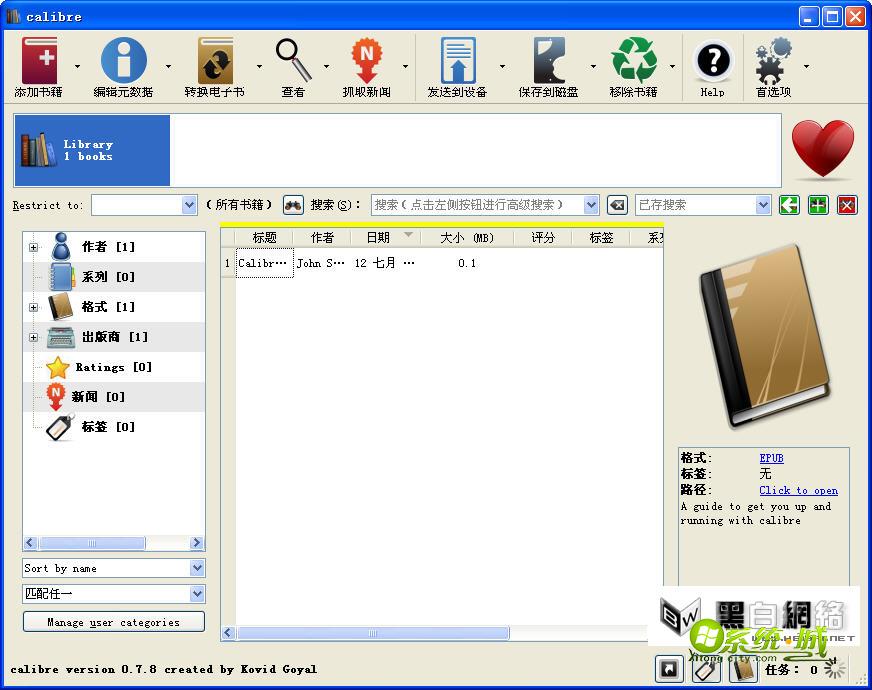This screenshot has height=690, width=872.
Task: Click the Add books icon
Action: pyautogui.click(x=40, y=62)
